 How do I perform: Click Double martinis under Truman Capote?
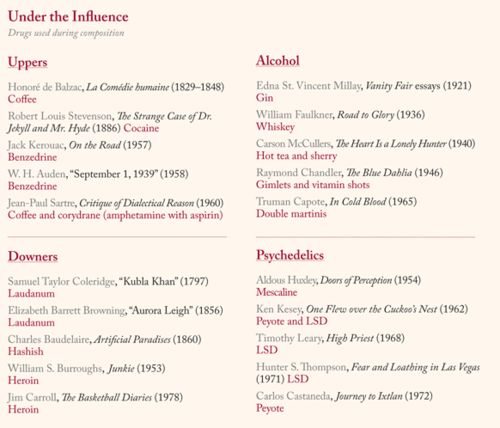coord(291,214)
